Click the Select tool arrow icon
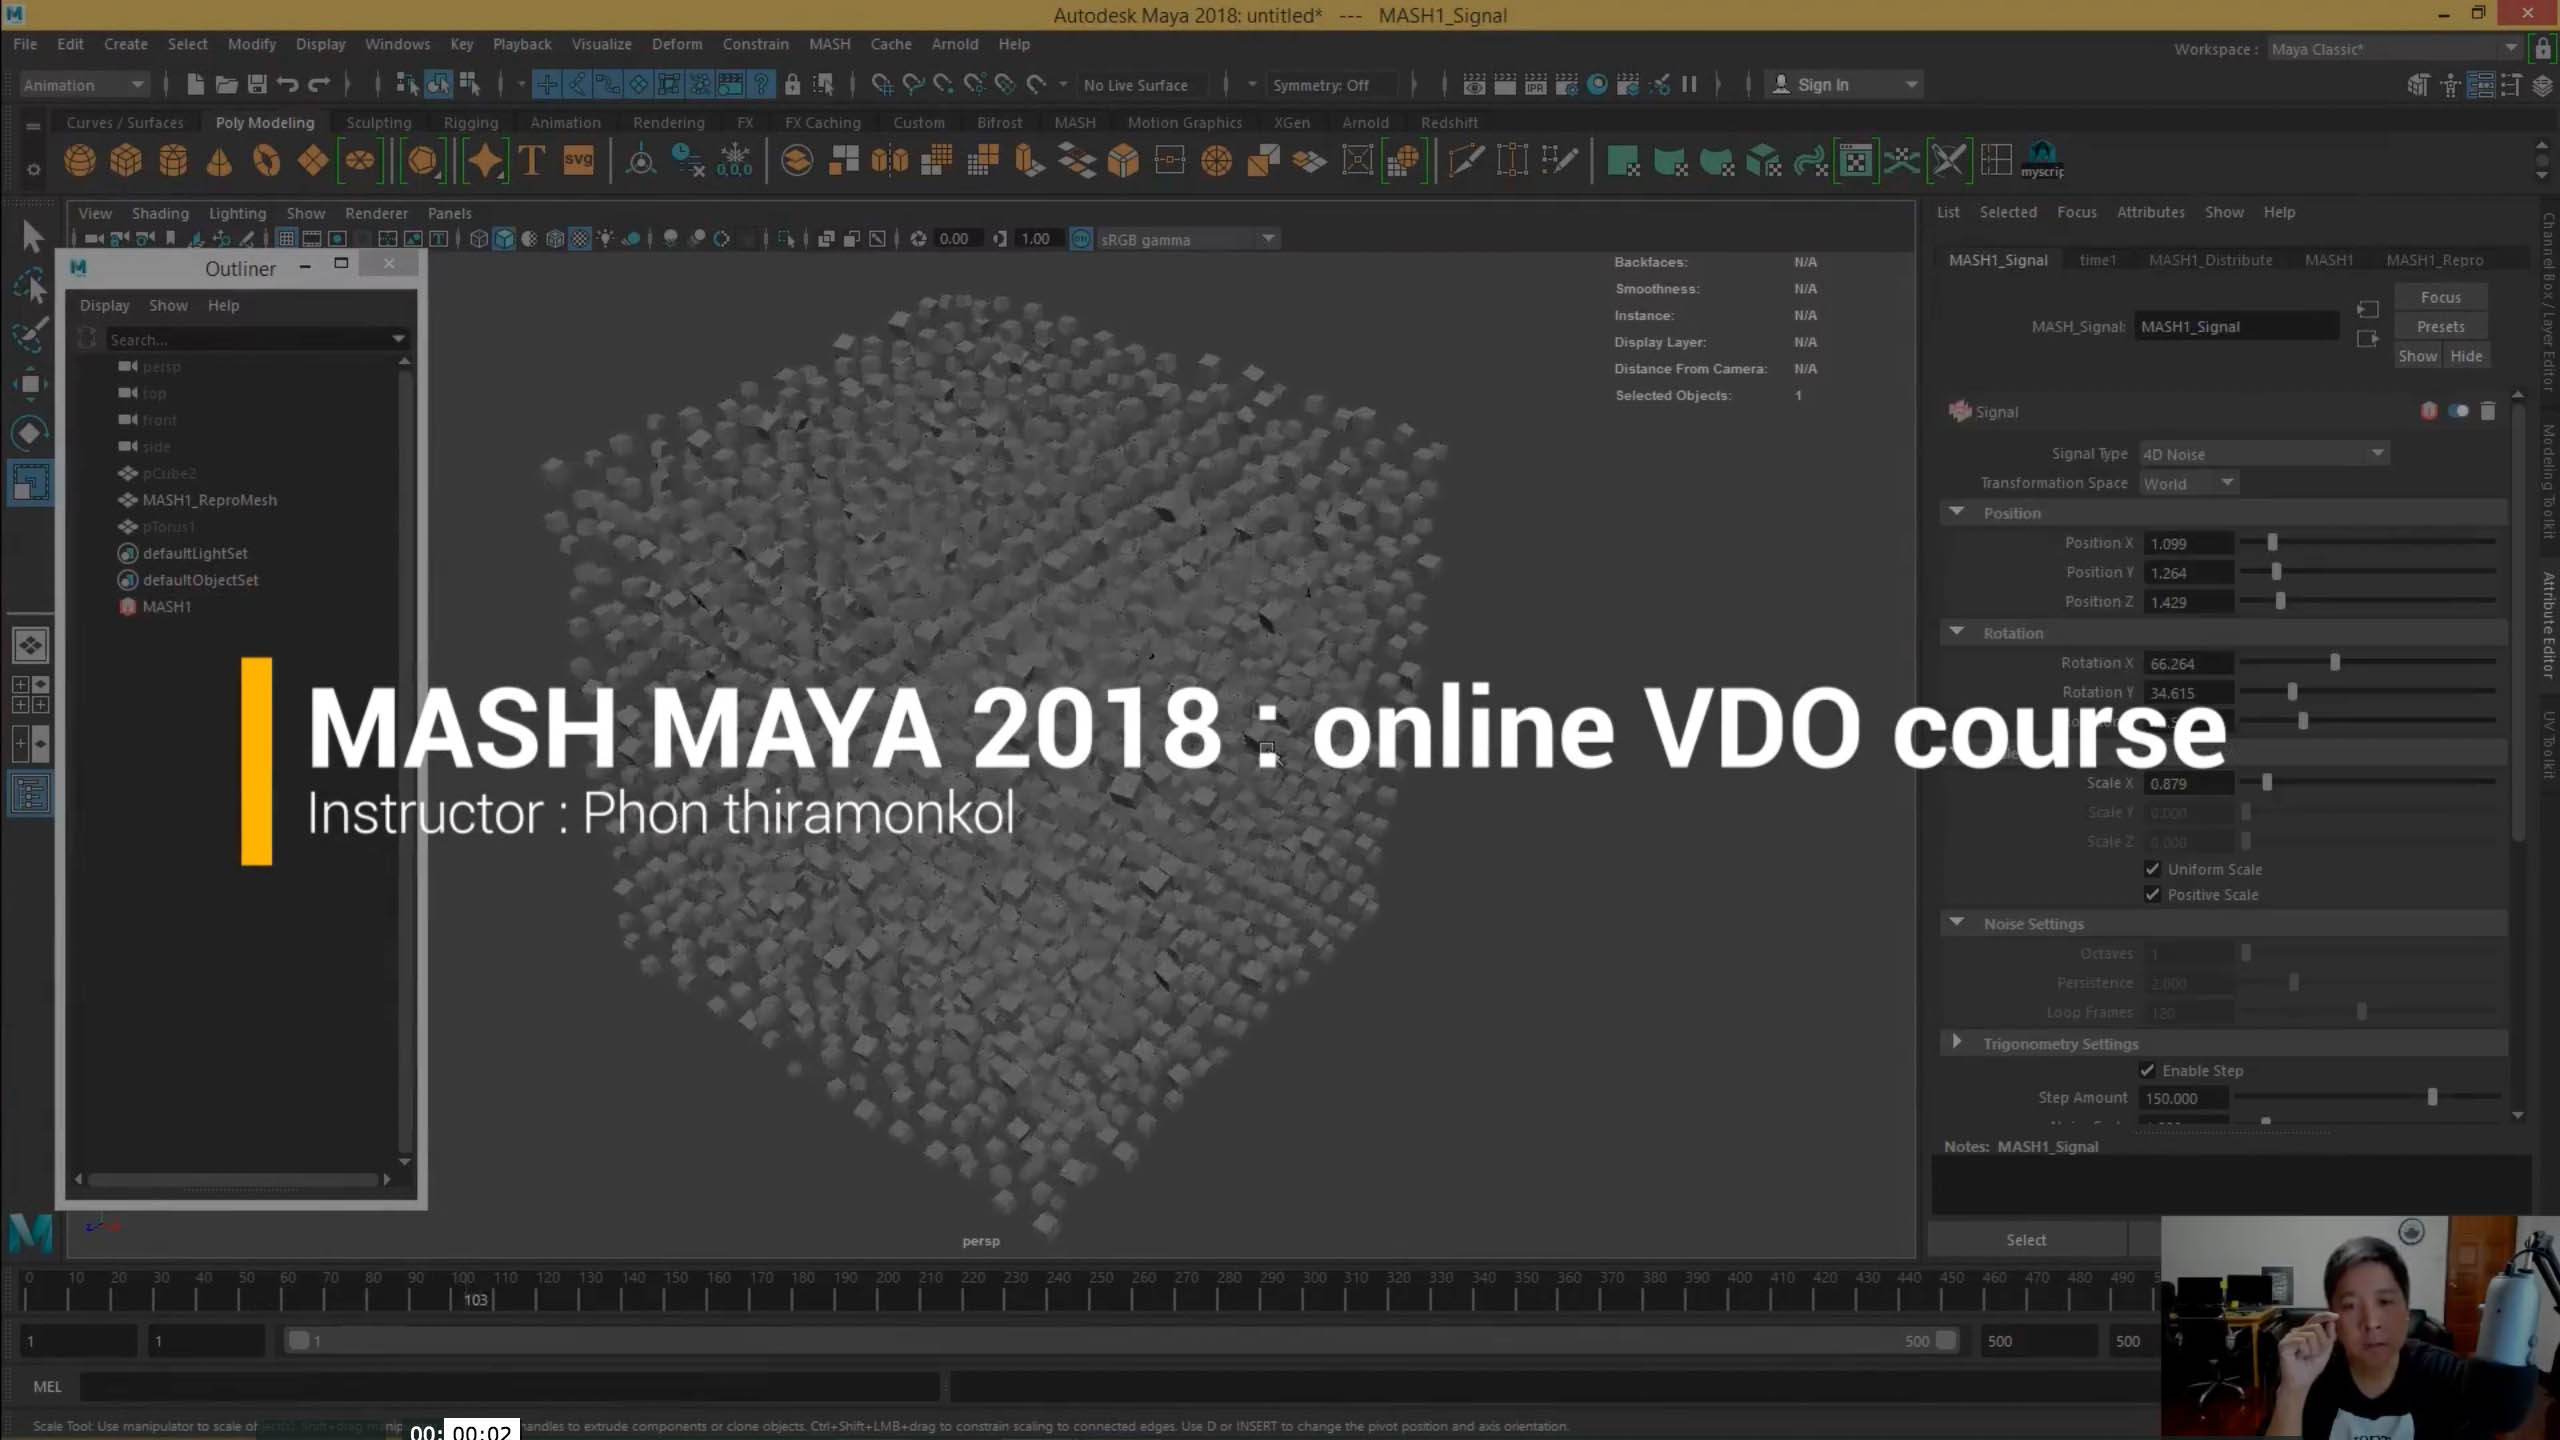This screenshot has width=2560, height=1440. pyautogui.click(x=32, y=237)
